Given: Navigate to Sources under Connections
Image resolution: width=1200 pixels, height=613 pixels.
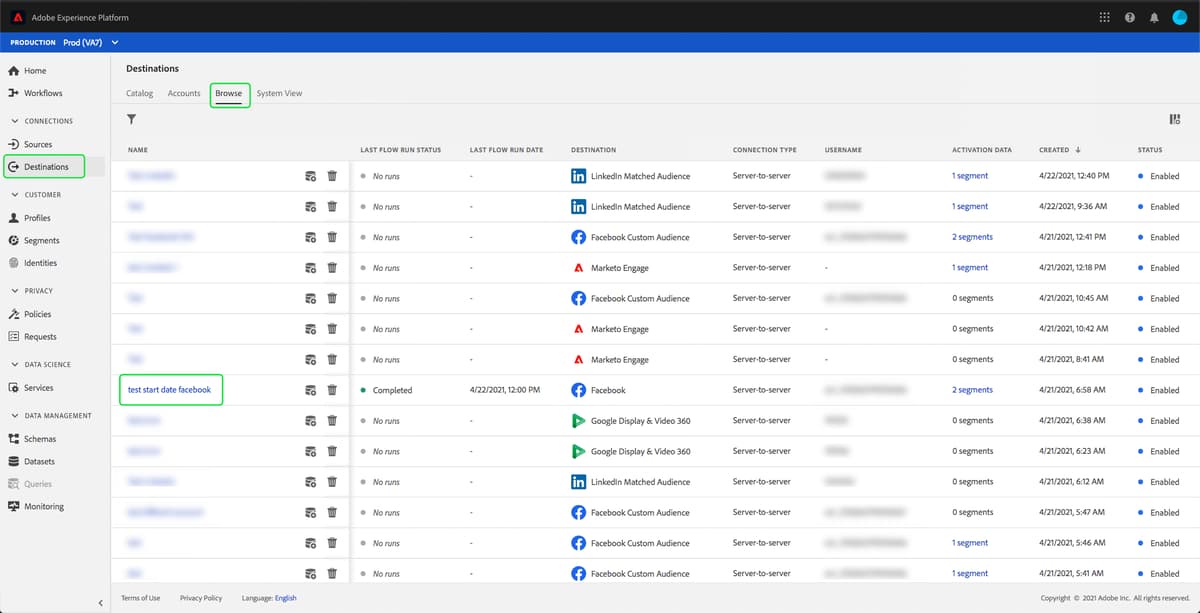Looking at the screenshot, I should click(37, 143).
